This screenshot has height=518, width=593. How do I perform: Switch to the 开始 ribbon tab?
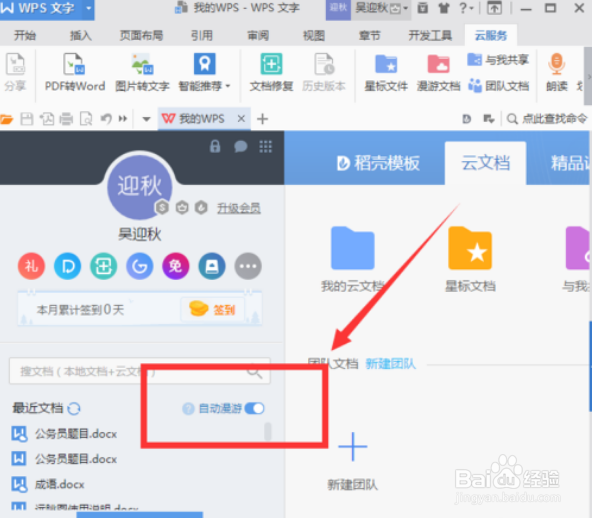25,36
